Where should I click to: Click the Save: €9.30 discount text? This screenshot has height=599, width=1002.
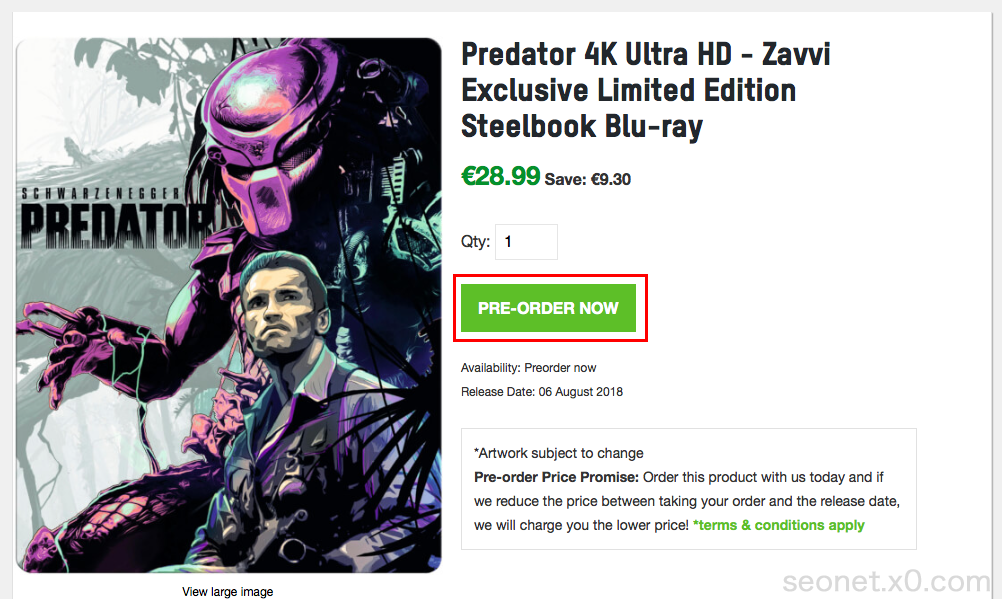pos(588,180)
